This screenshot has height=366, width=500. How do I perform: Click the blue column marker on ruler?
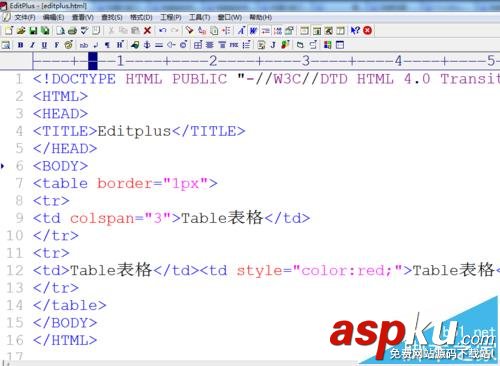tap(93, 61)
